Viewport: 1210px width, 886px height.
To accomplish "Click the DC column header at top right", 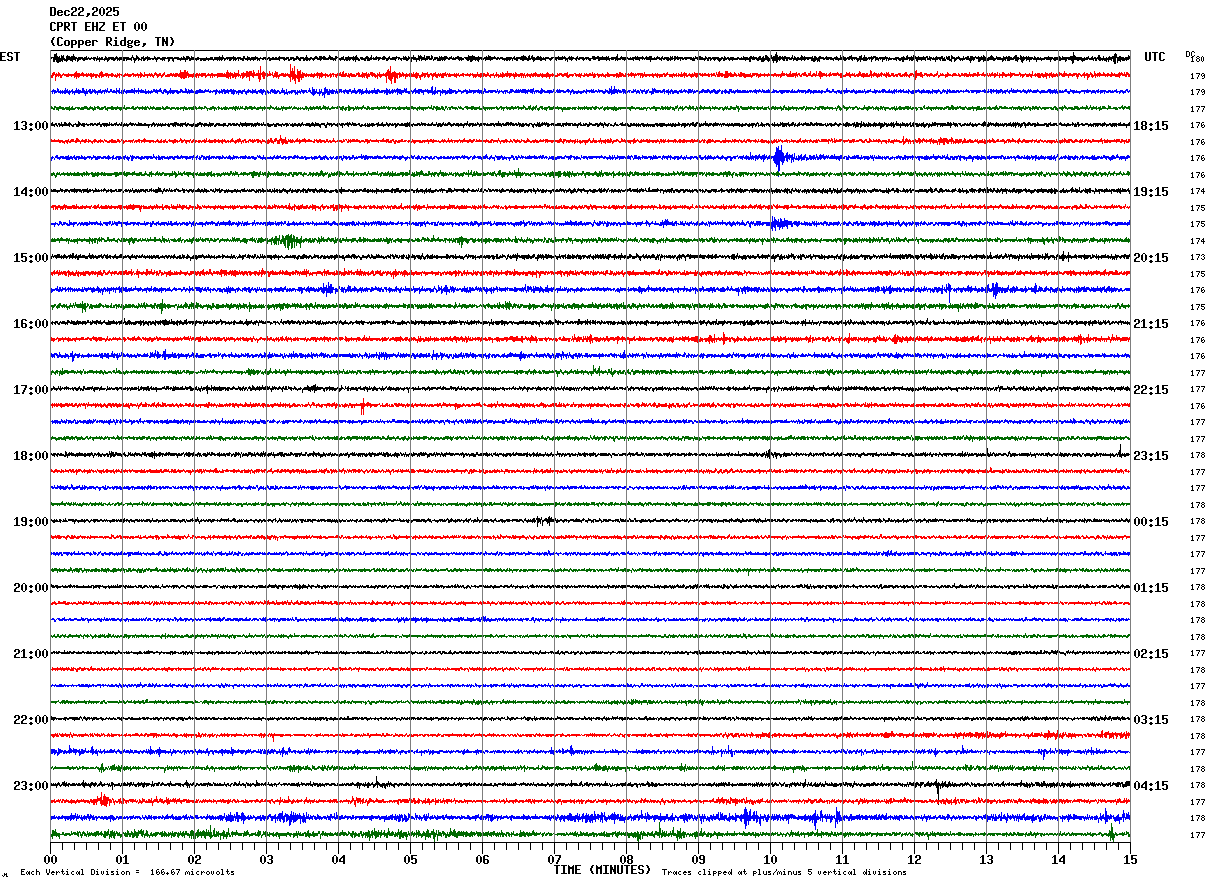I will pos(1190,54).
